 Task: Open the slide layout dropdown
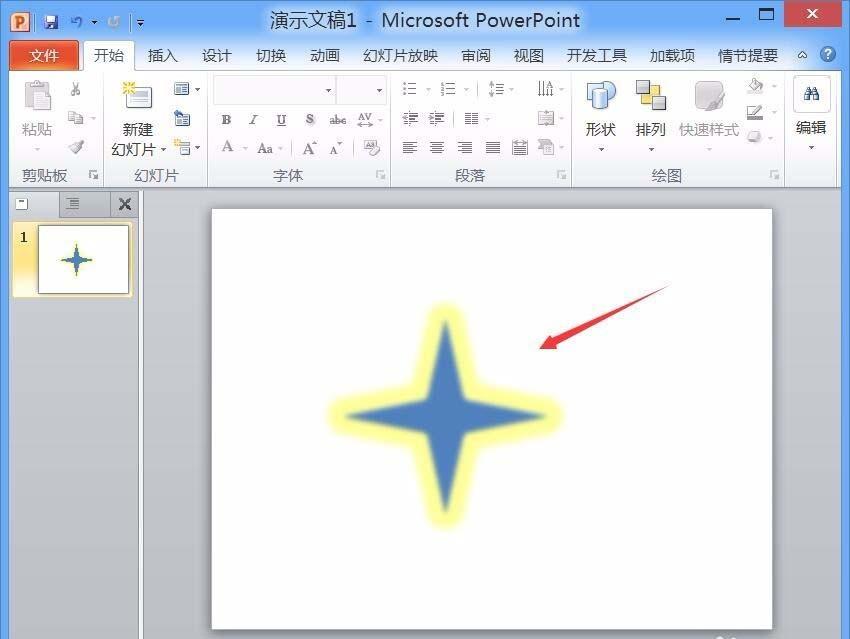coord(186,90)
